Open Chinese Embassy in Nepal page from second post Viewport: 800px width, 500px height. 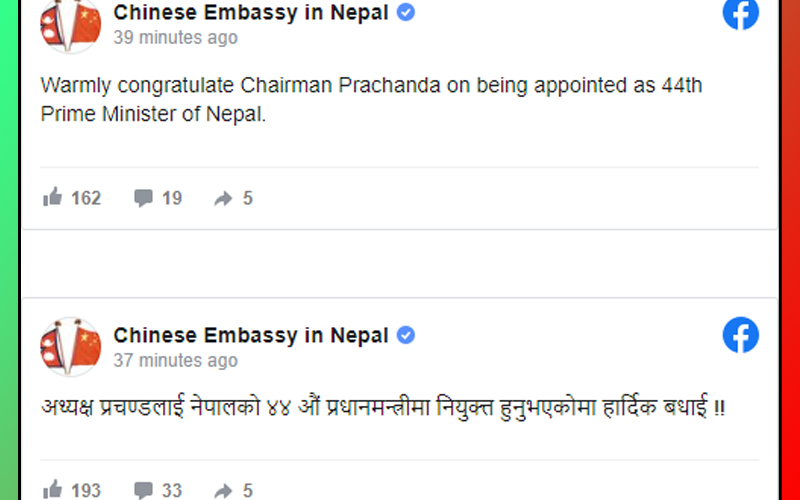(250, 335)
